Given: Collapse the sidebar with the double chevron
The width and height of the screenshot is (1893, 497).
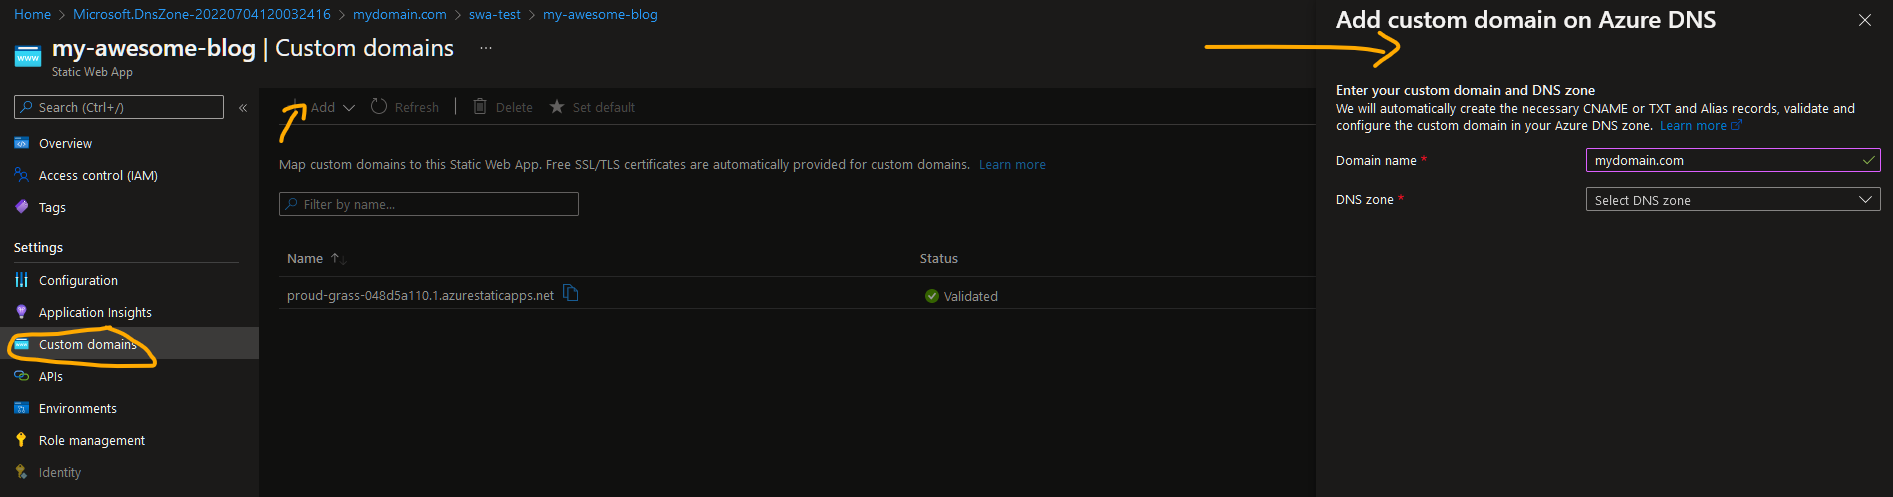Looking at the screenshot, I should pyautogui.click(x=243, y=108).
